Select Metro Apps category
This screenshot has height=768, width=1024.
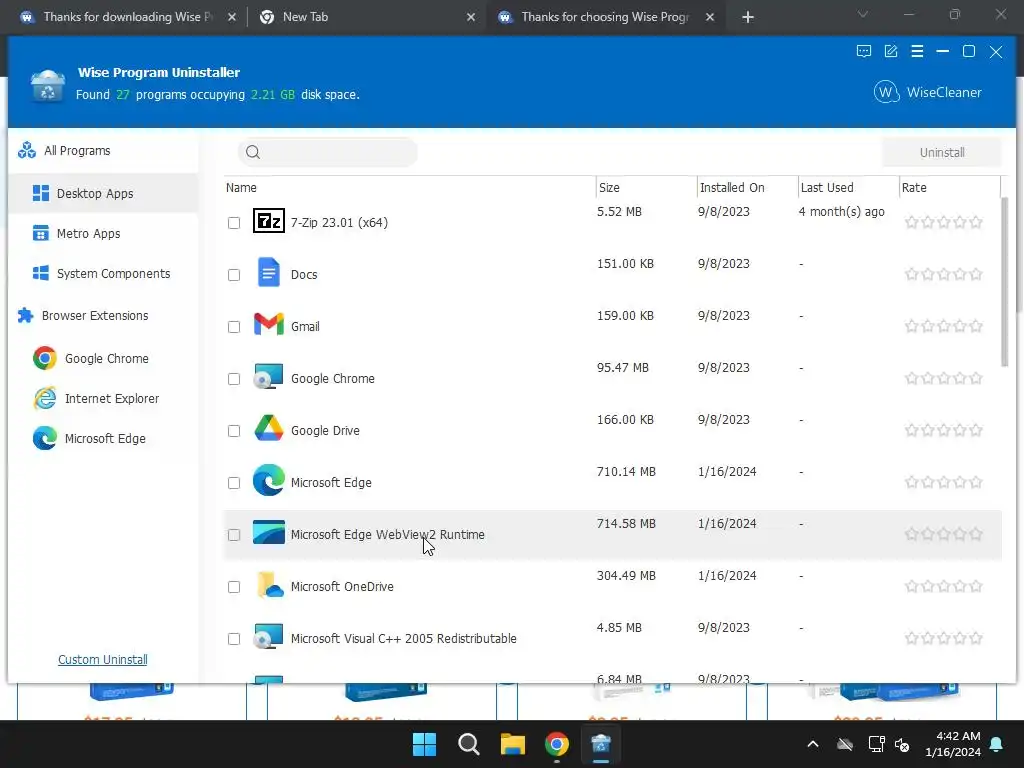pos(103,233)
